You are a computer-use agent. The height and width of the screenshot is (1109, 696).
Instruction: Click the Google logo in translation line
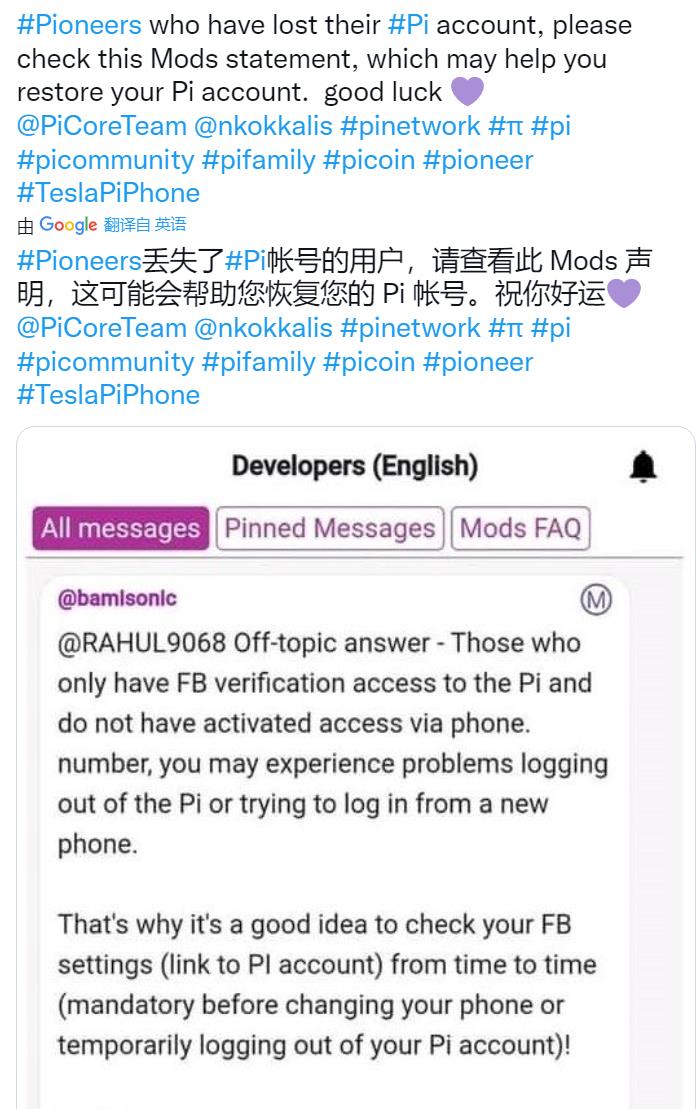click(68, 225)
